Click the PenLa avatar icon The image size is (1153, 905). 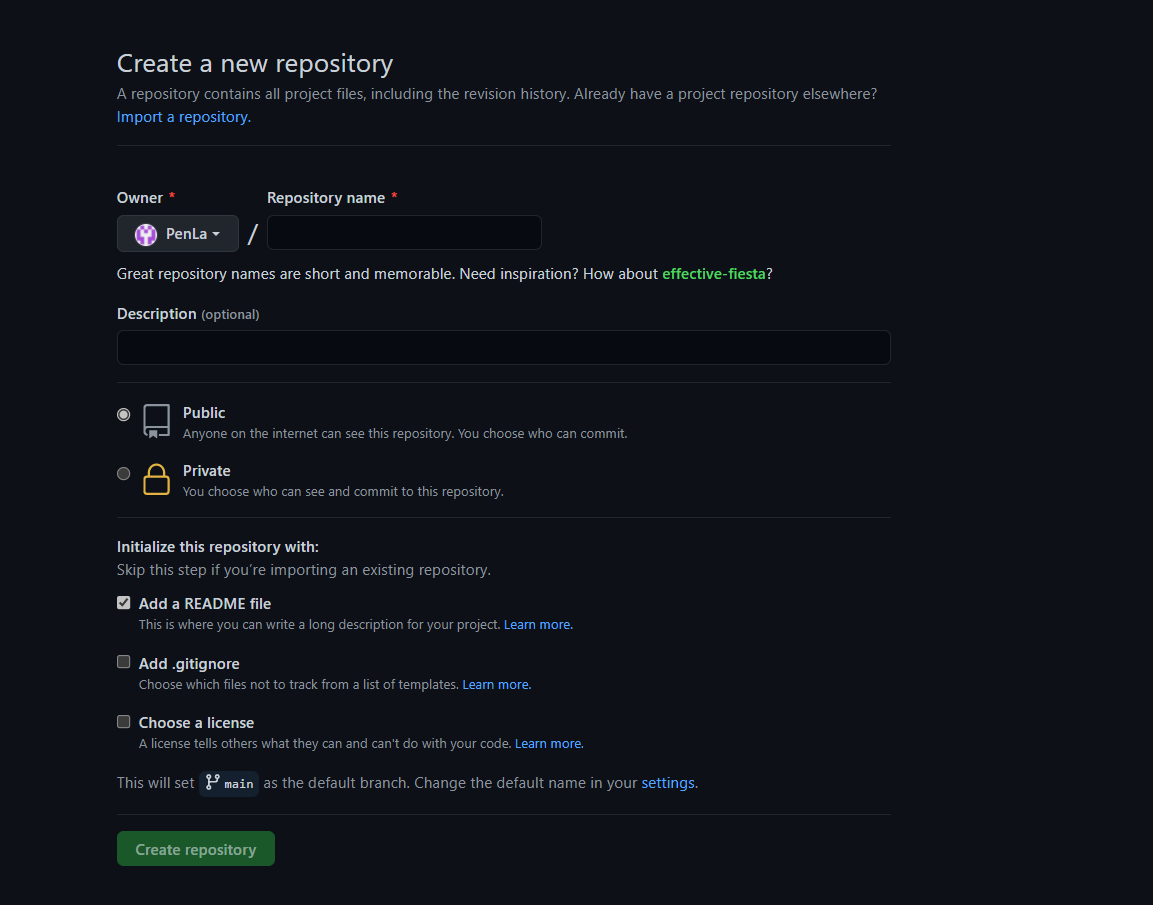point(146,235)
